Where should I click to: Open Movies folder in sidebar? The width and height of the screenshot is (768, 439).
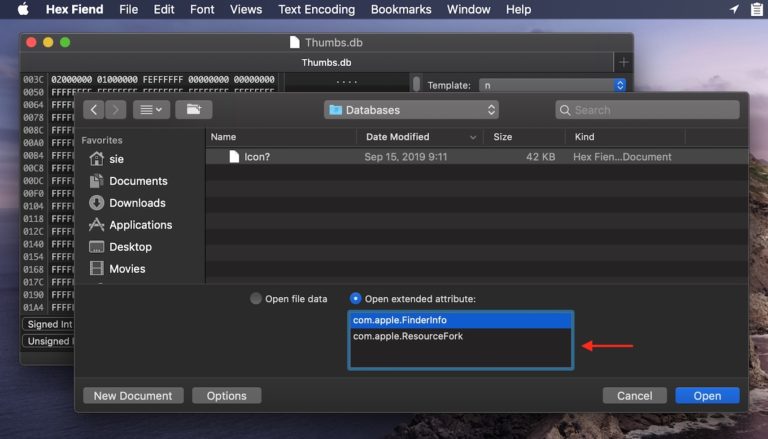point(127,269)
